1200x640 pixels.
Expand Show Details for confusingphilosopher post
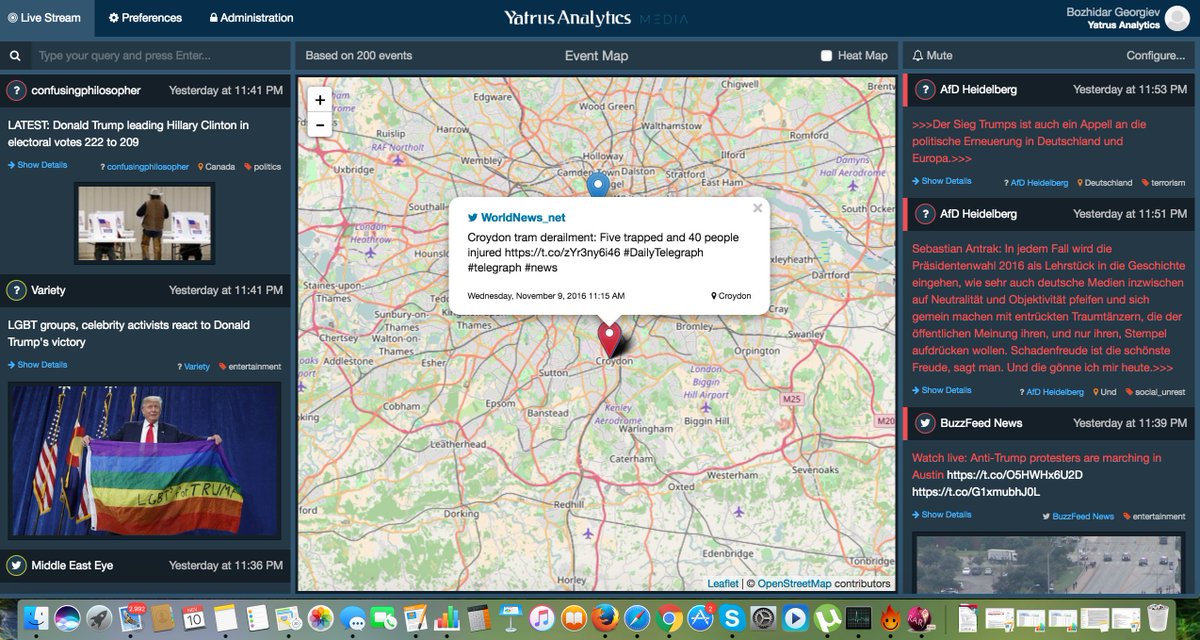(38, 165)
